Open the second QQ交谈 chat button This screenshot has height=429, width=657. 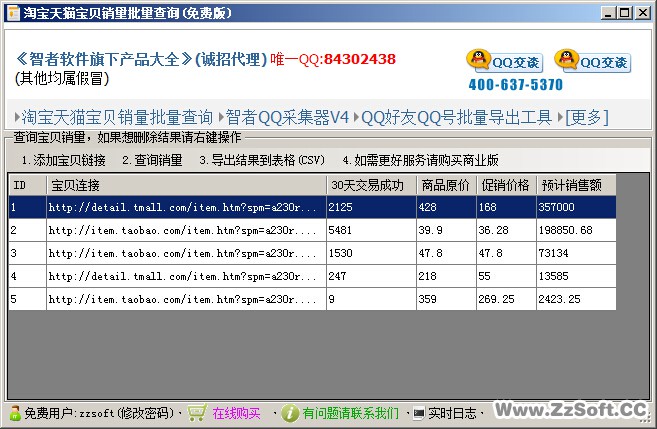592,61
